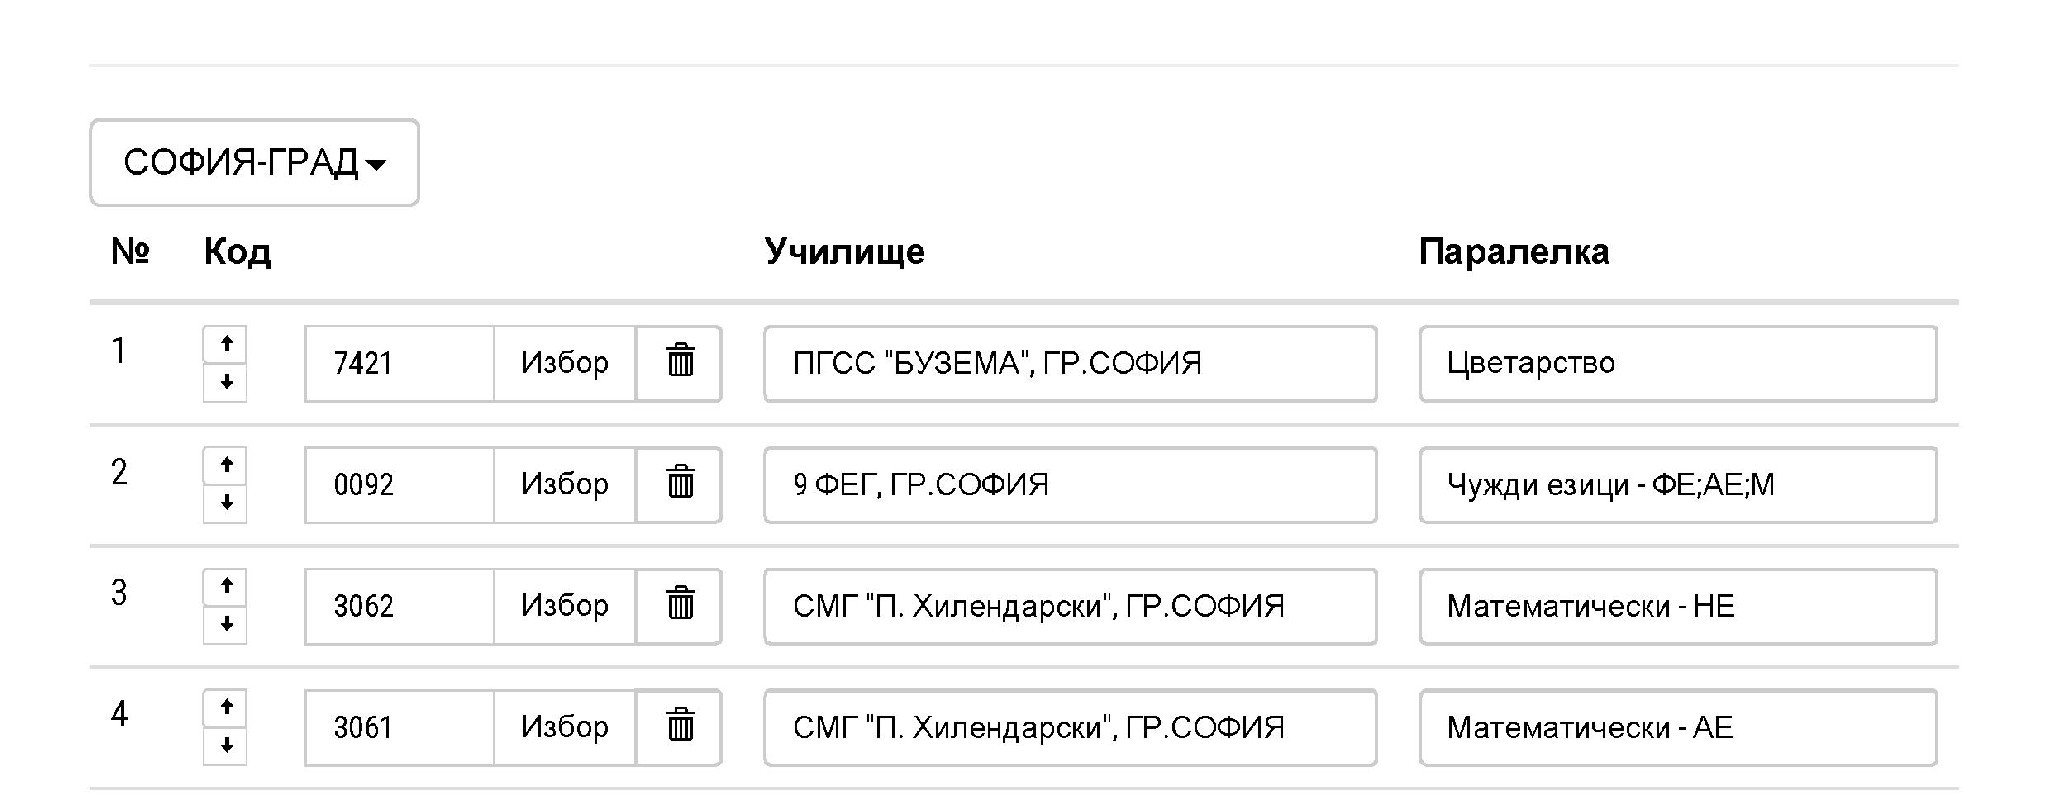Move row 2 down with arrow
Image resolution: width=2048 pixels, height=798 pixels.
pyautogui.click(x=226, y=503)
